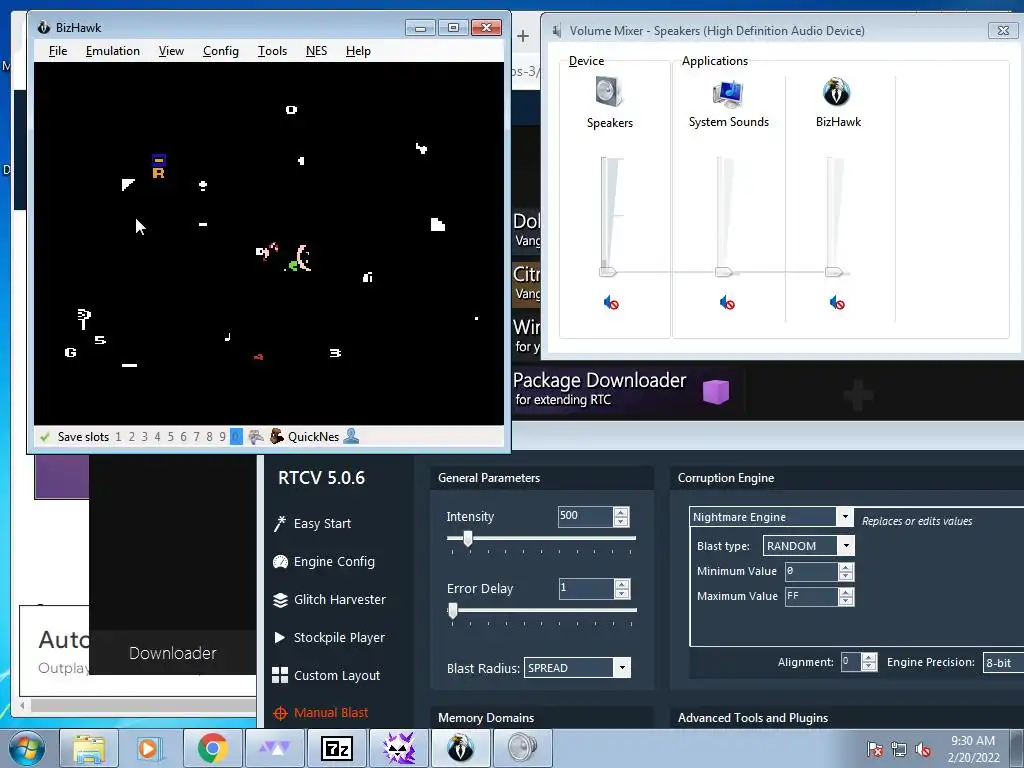1024x768 pixels.
Task: Click the BizHawk app icon in Volume Mixer
Action: pyautogui.click(x=837, y=92)
